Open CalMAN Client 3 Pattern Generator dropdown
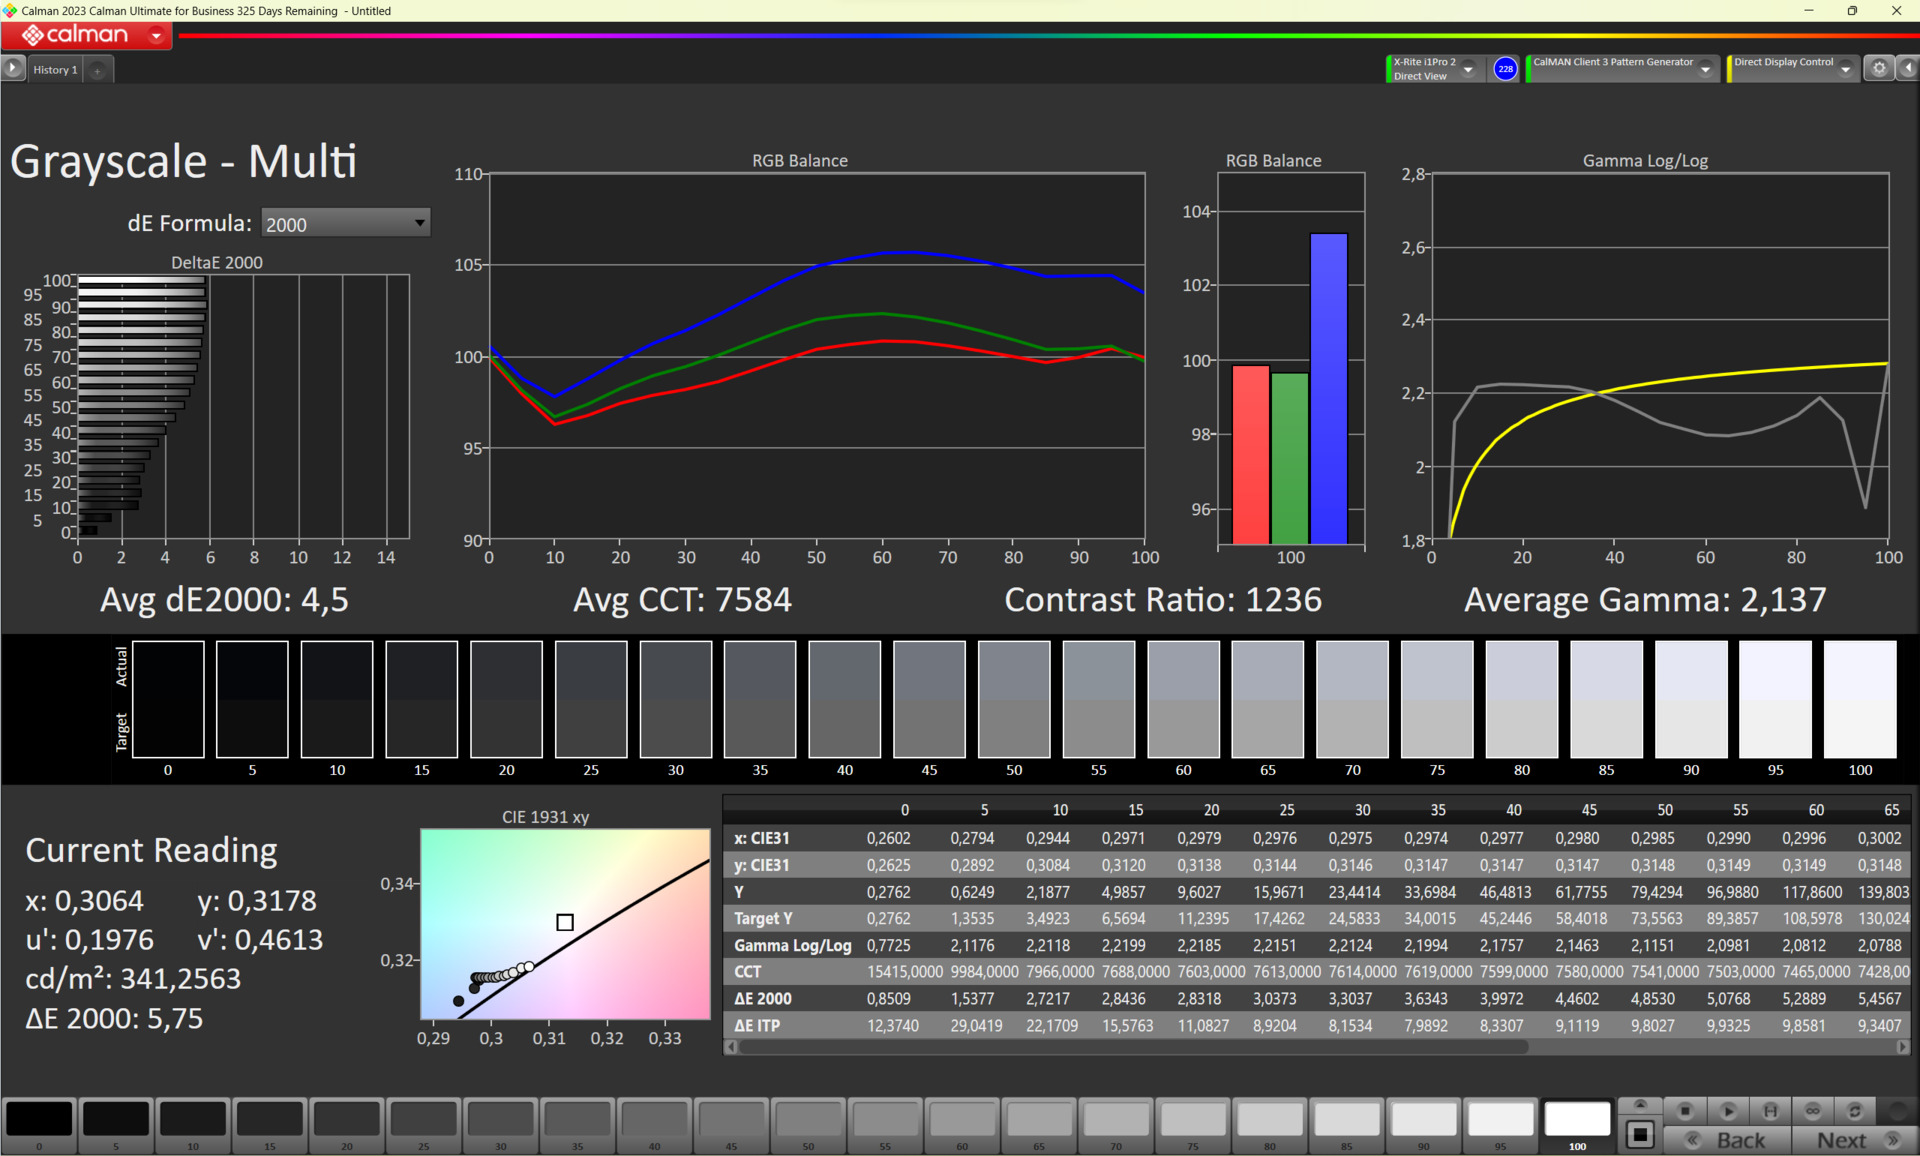 click(x=1705, y=69)
